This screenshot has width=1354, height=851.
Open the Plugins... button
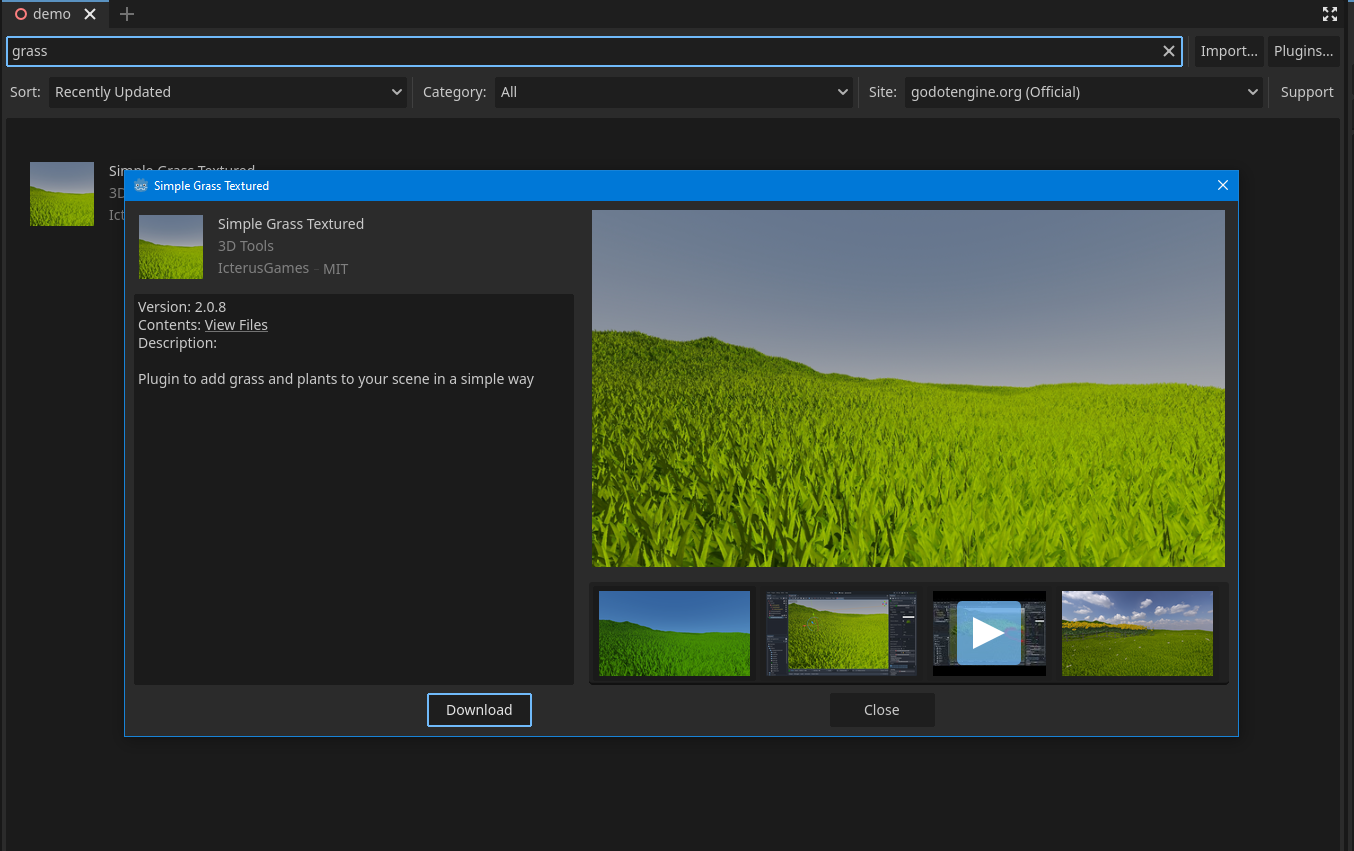(1303, 51)
